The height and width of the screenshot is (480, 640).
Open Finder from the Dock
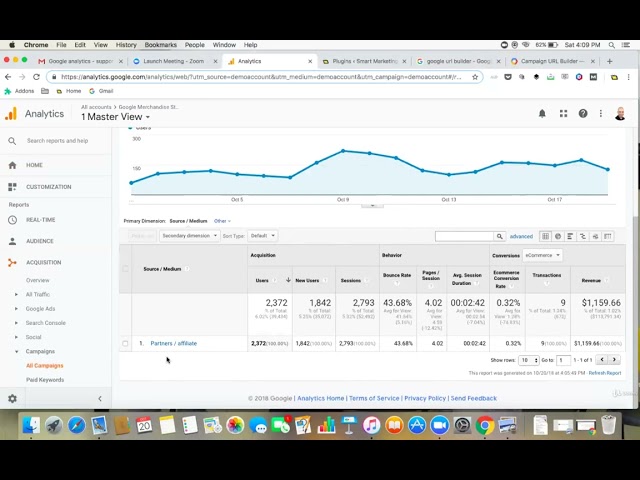tap(31, 425)
